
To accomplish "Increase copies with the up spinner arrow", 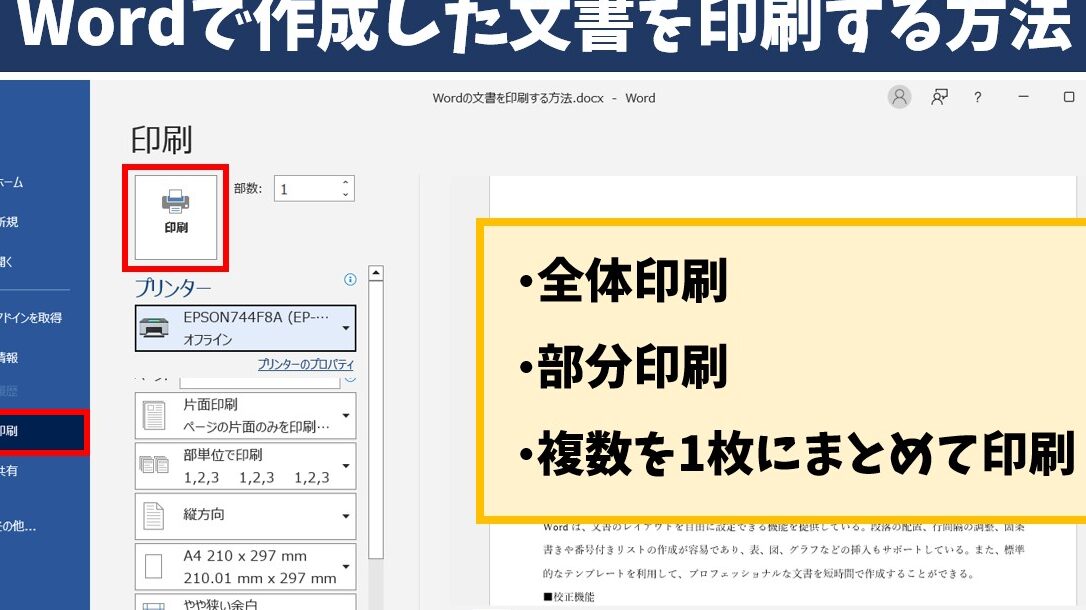I will (346, 183).
